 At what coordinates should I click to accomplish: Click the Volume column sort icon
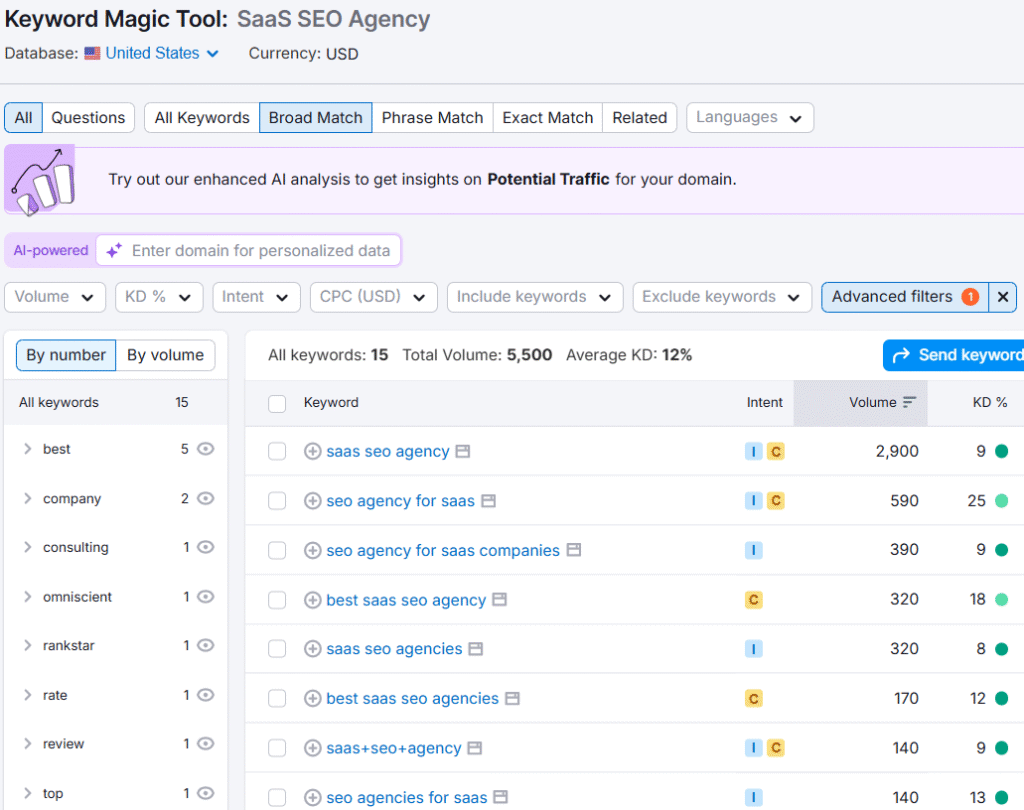(909, 403)
